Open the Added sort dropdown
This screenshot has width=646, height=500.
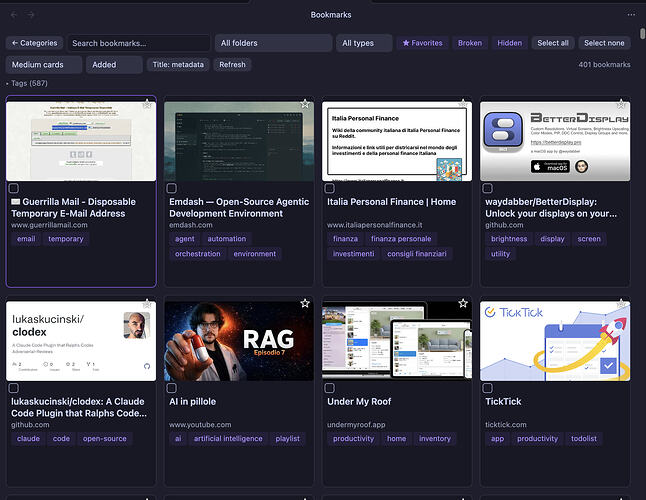tap(114, 65)
